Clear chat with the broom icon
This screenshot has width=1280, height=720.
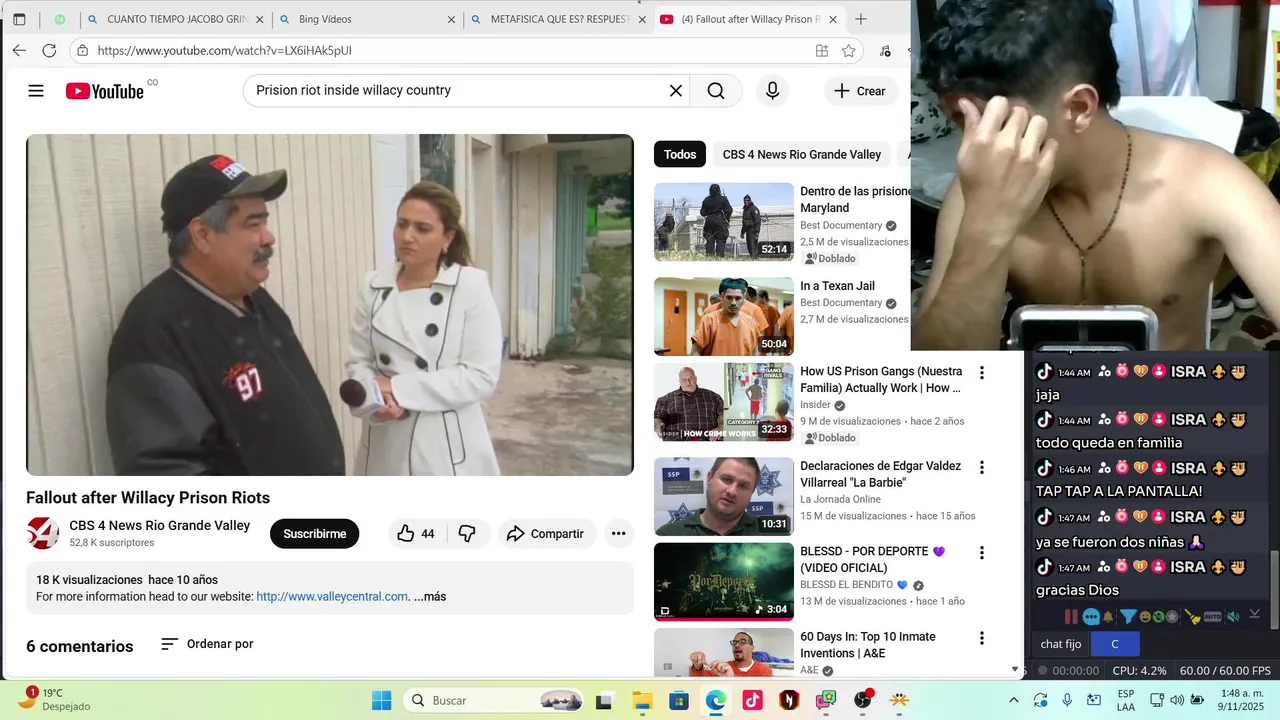[x=1191, y=617]
